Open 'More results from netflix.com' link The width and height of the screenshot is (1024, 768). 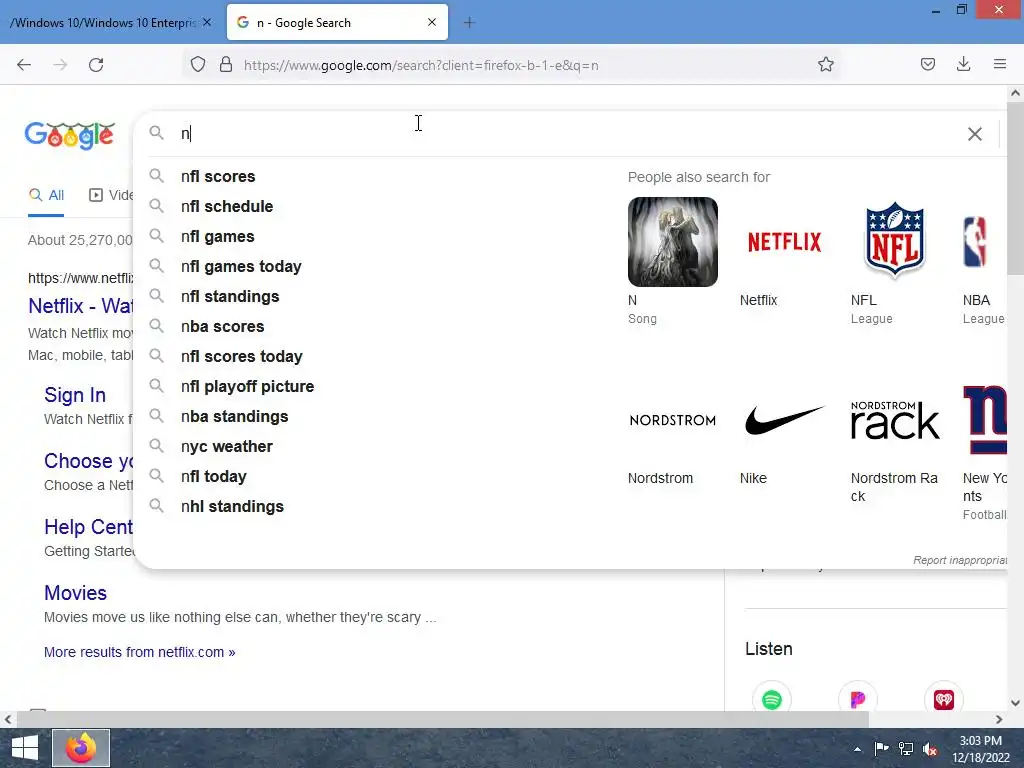click(140, 652)
